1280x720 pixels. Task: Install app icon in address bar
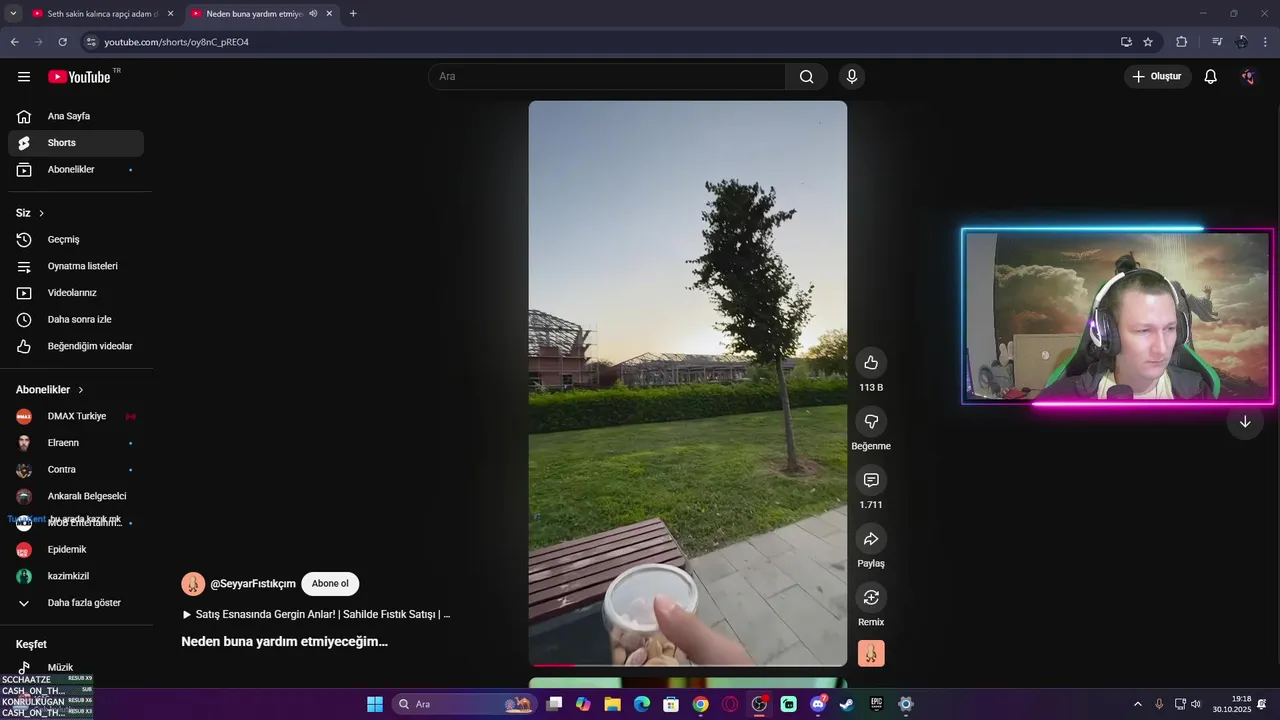point(1126,42)
